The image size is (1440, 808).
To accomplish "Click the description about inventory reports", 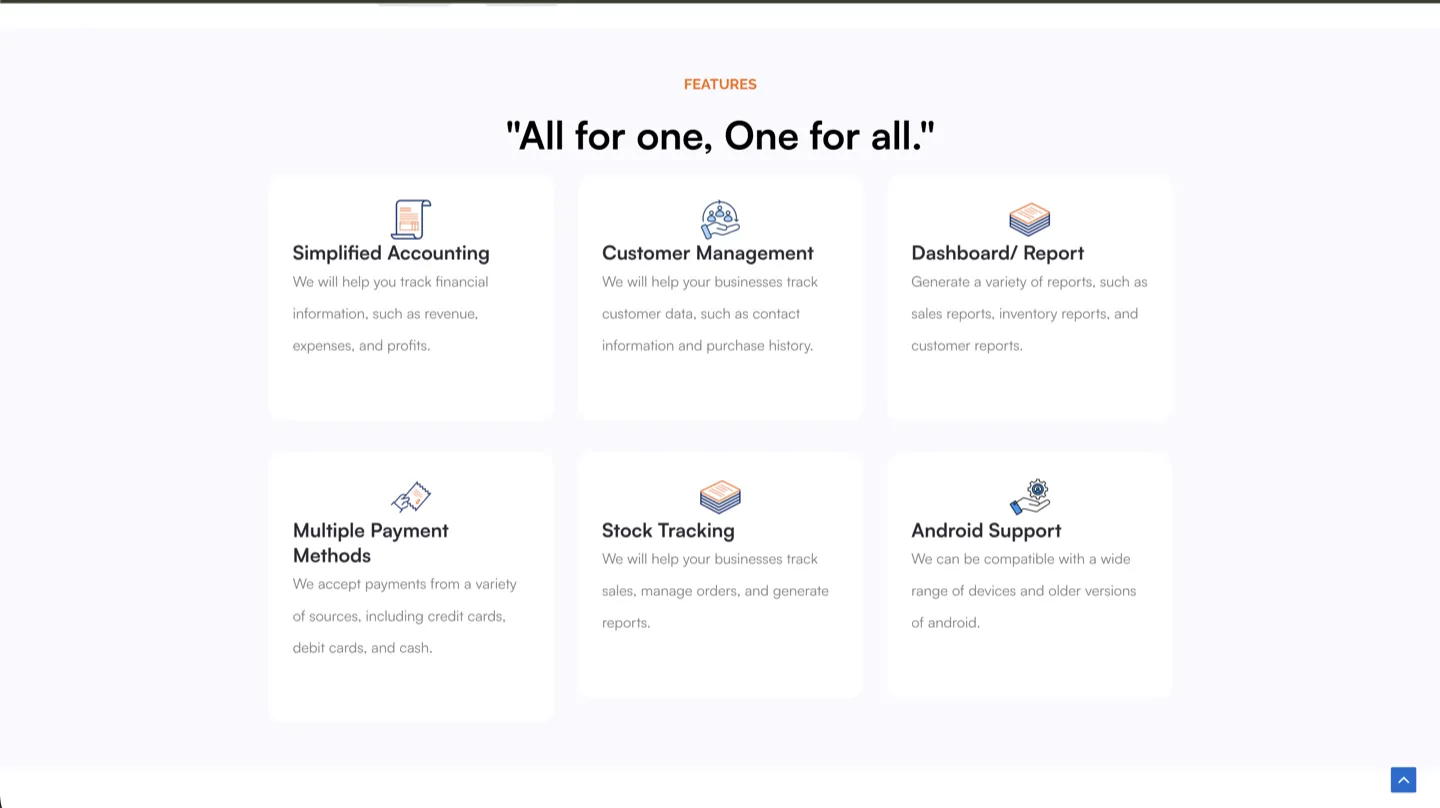I will coord(1028,313).
